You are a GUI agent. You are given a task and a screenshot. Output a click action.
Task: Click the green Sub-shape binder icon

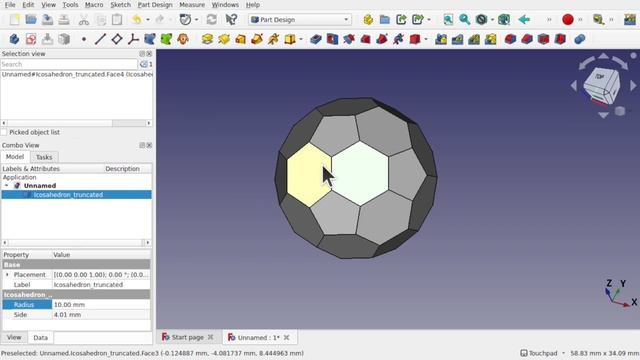tap(166, 39)
